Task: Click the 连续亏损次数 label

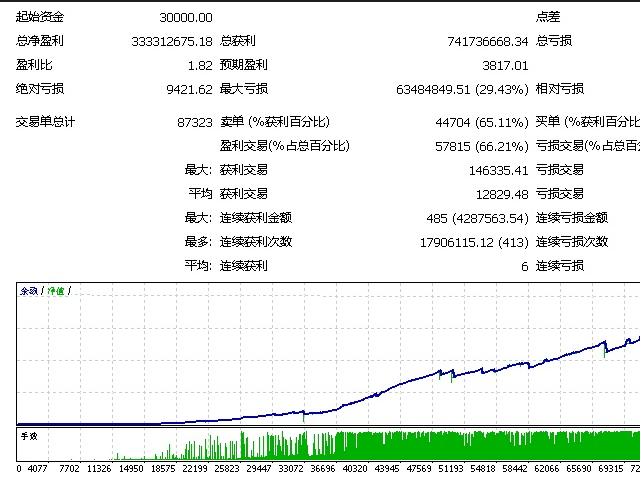Action: pos(572,242)
